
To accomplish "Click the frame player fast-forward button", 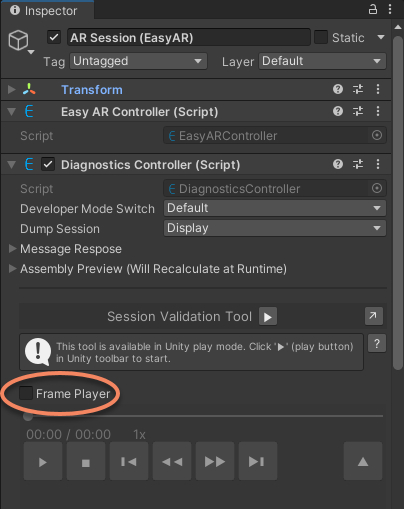I will pyautogui.click(x=215, y=461).
